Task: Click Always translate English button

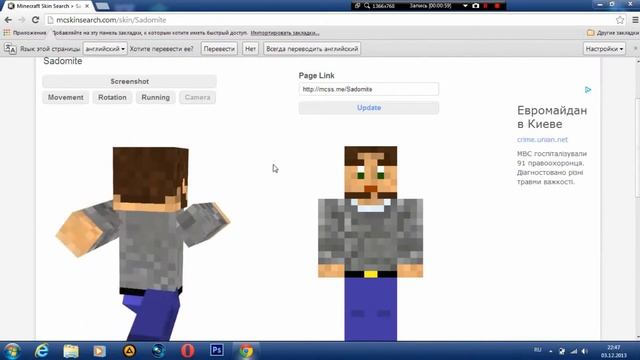Action: click(312, 49)
